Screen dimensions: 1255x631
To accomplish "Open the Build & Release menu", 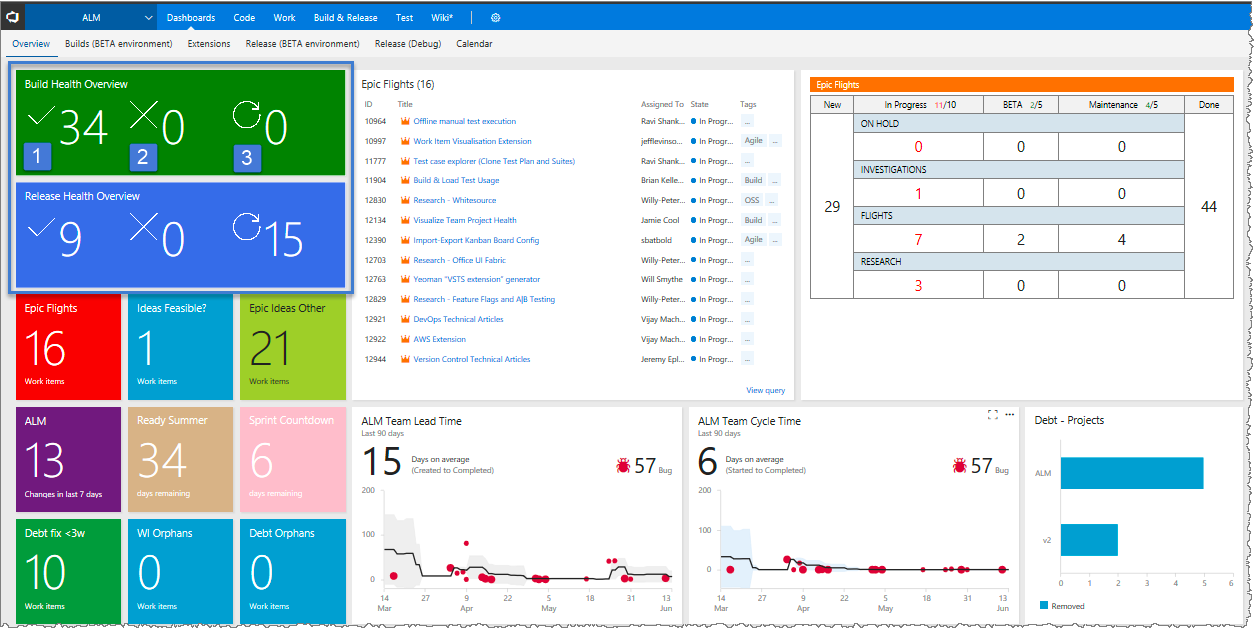I will click(345, 17).
